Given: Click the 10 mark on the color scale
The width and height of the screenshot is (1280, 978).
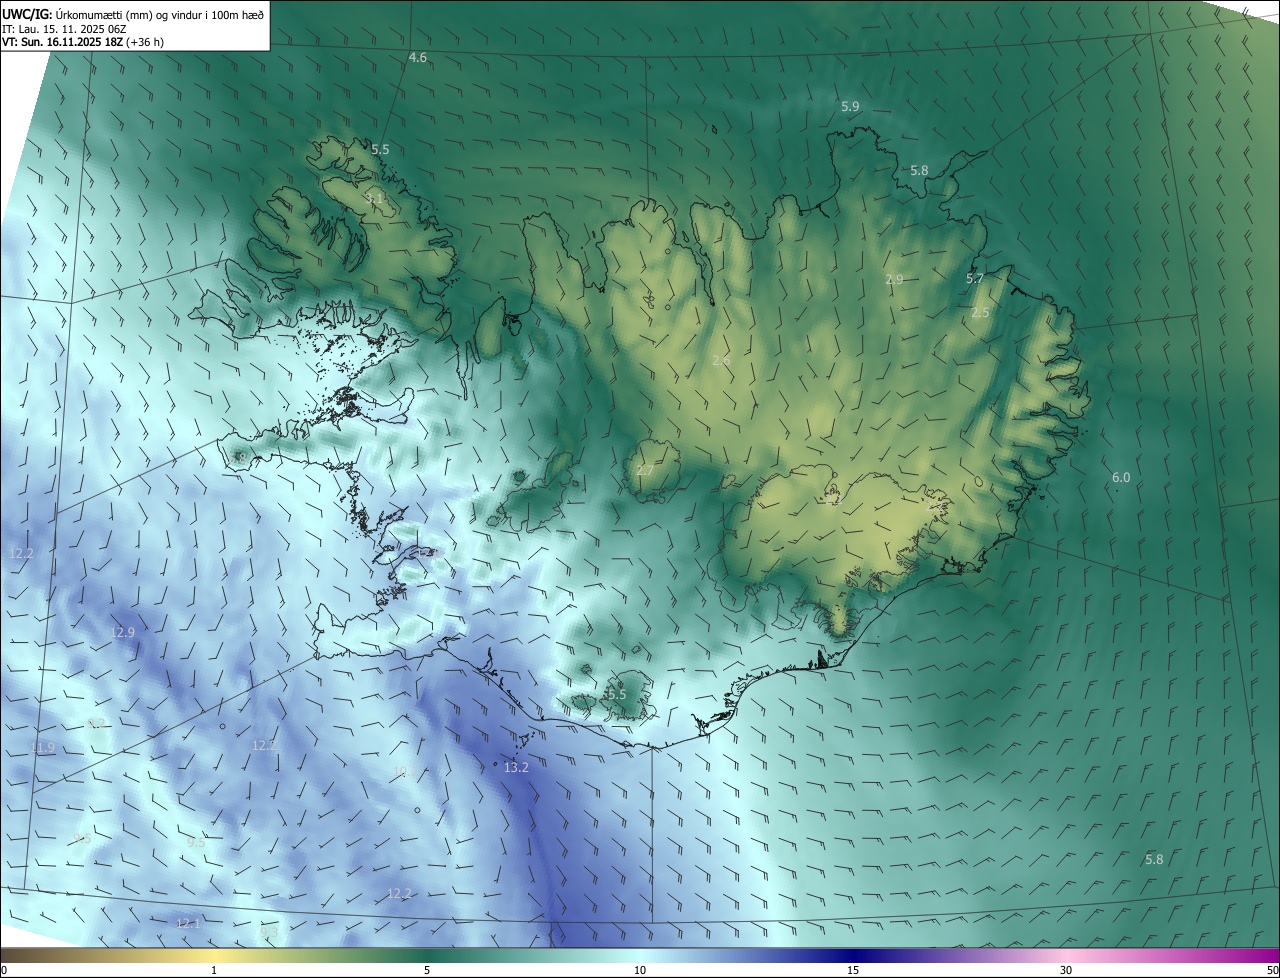Looking at the screenshot, I should pyautogui.click(x=640, y=970).
